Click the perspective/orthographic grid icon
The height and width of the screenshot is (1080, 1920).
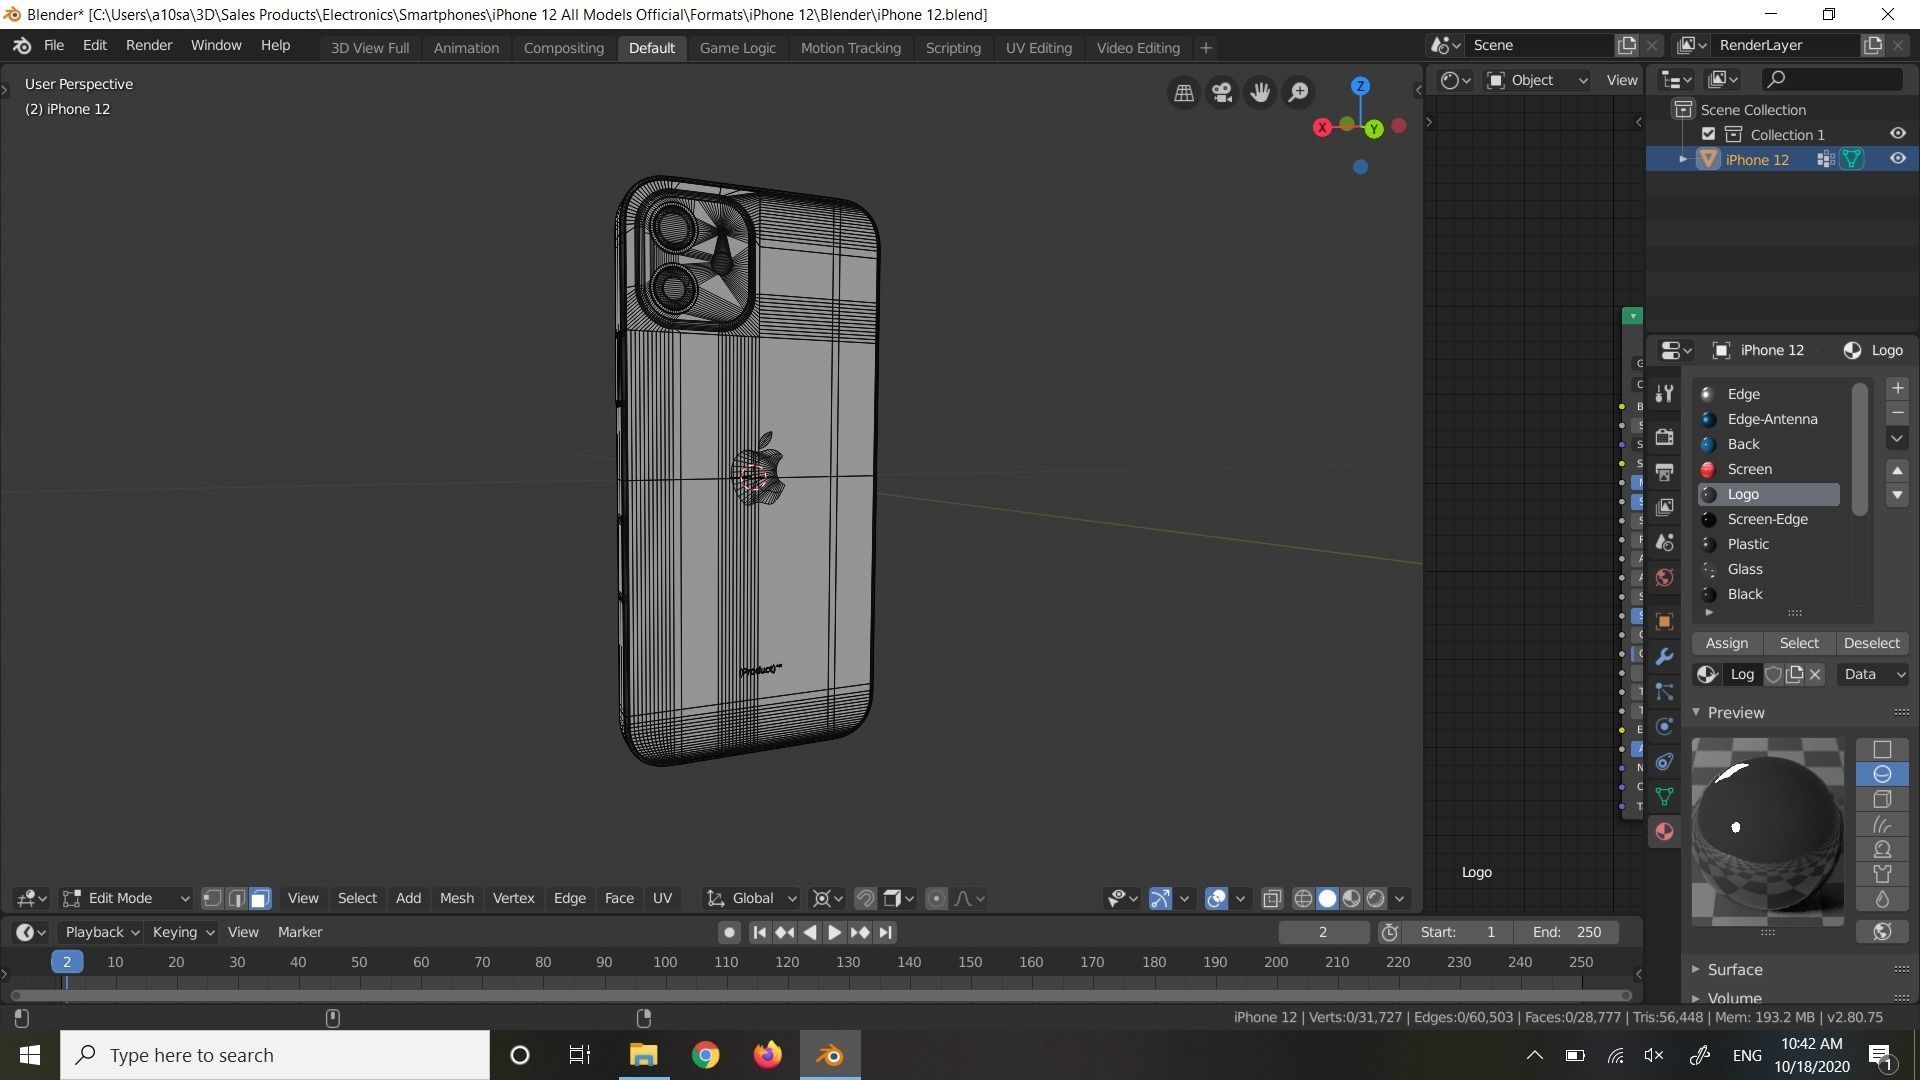[x=1184, y=92]
